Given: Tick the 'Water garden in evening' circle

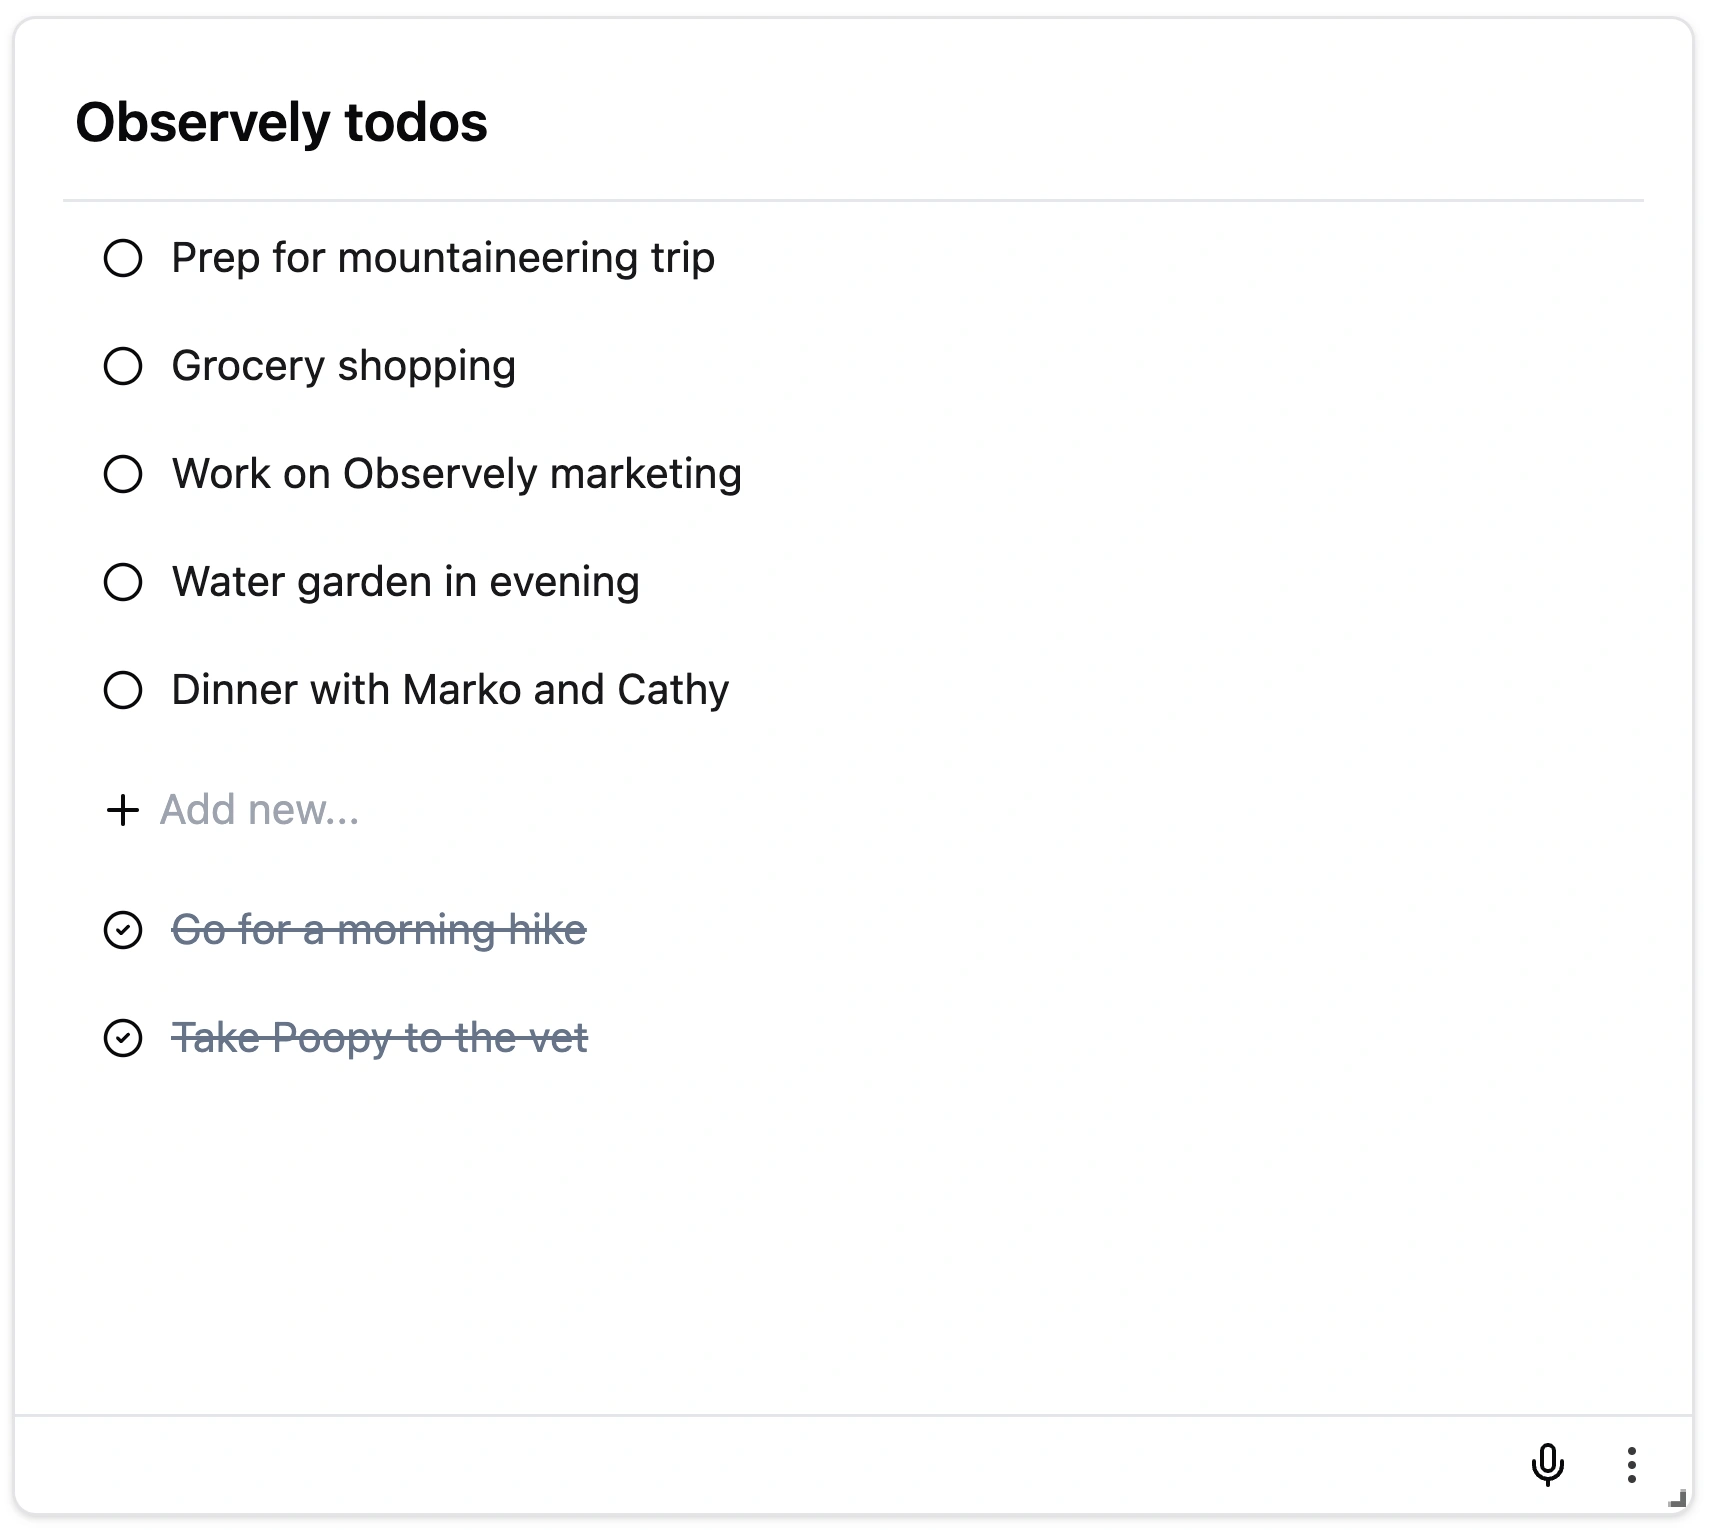Looking at the screenshot, I should [x=123, y=582].
